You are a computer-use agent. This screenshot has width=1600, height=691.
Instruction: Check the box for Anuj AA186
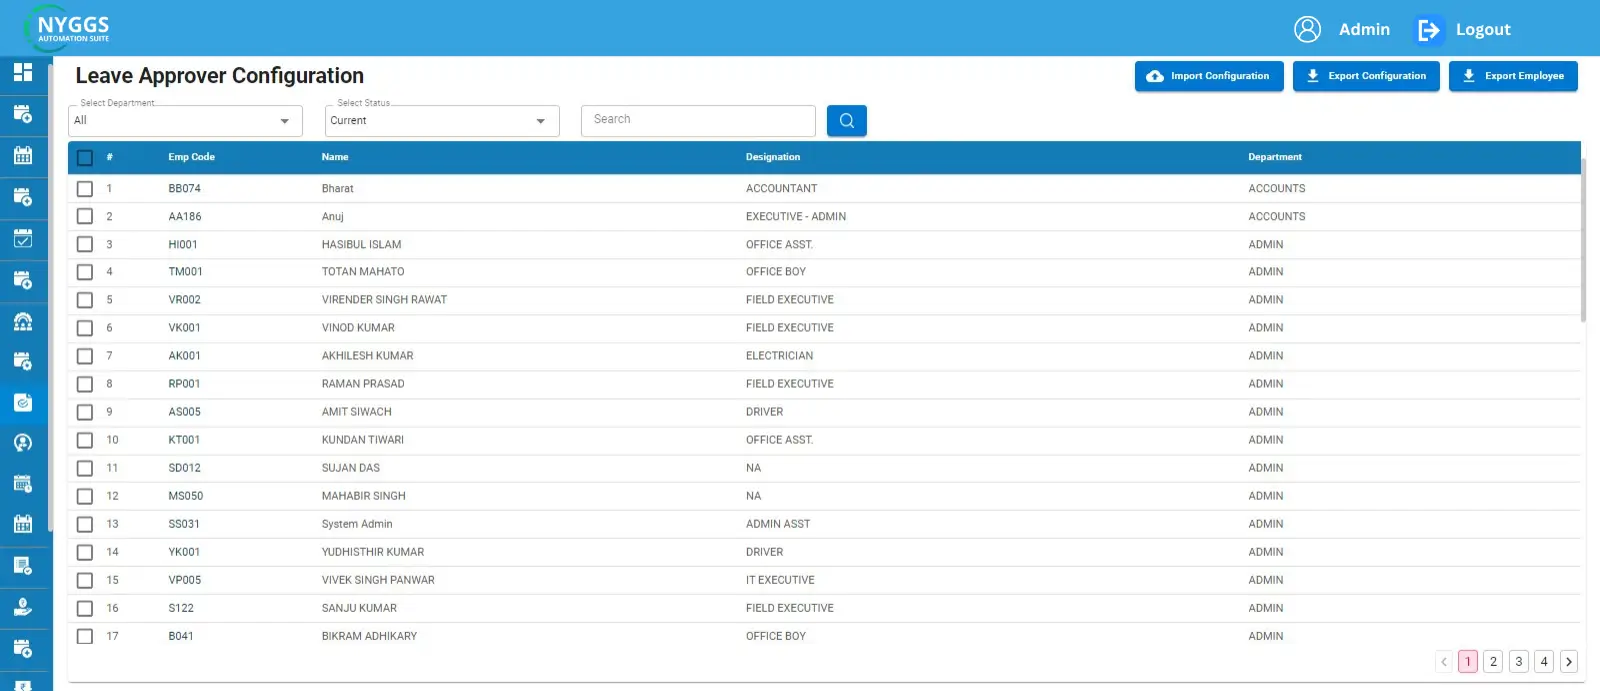click(85, 216)
